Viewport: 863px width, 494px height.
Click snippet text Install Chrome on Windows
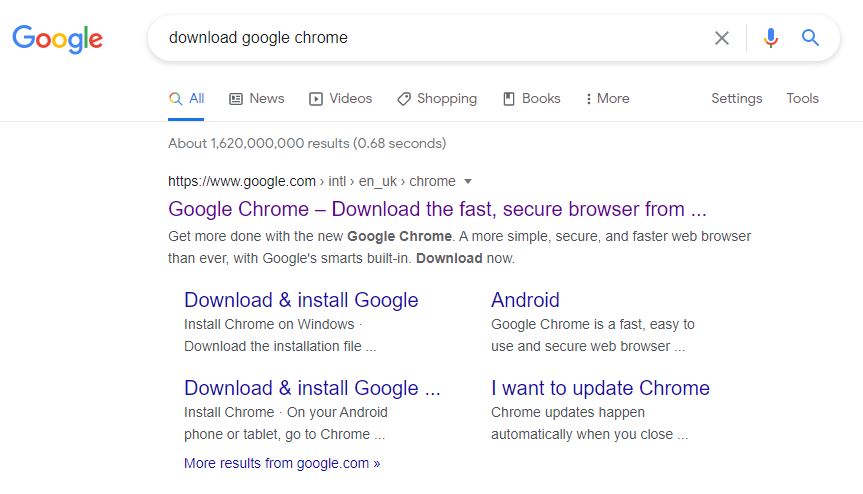coord(269,325)
